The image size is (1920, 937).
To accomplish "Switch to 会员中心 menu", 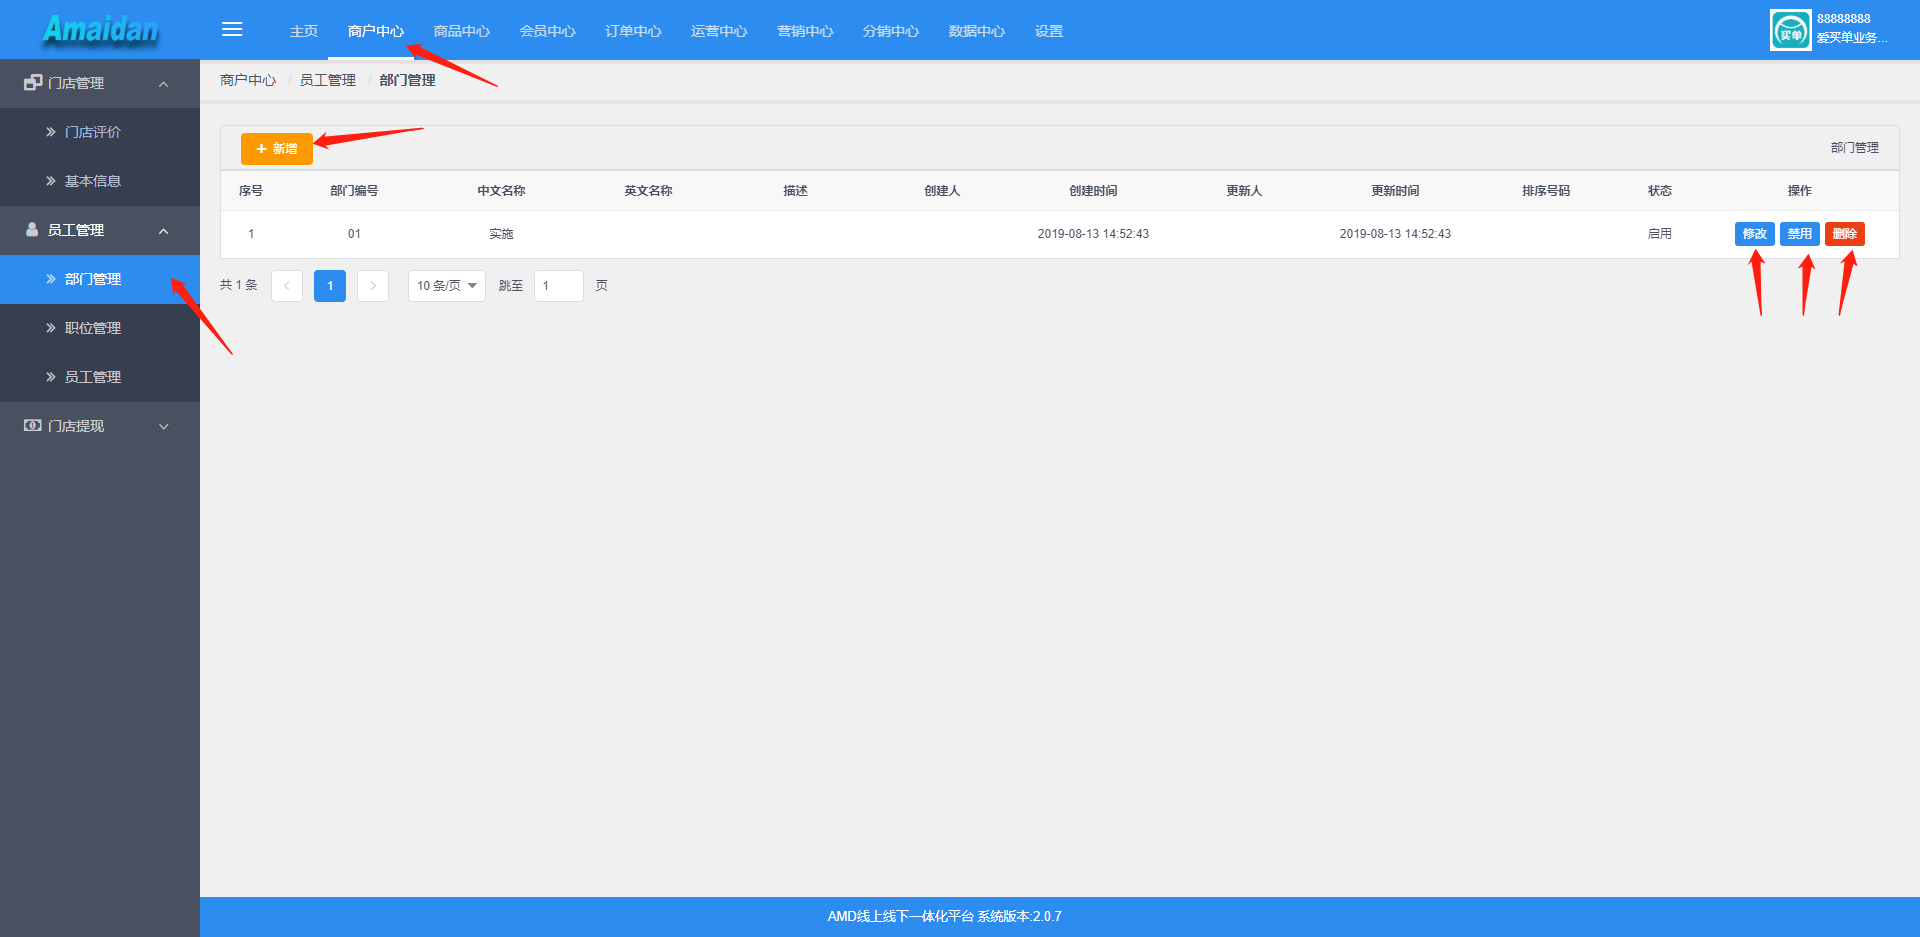I will pos(548,31).
